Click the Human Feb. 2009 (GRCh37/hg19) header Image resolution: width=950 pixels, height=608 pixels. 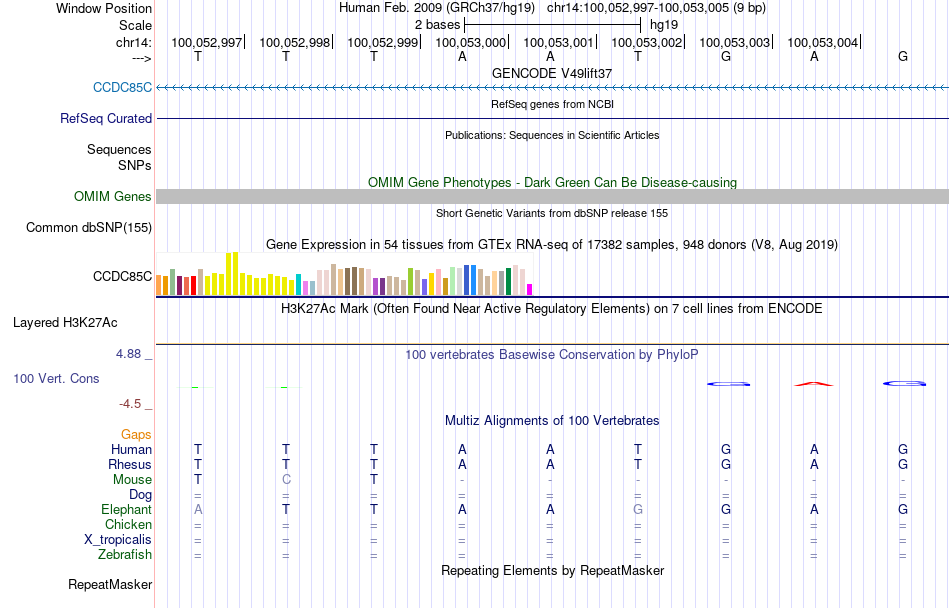[x=437, y=8]
